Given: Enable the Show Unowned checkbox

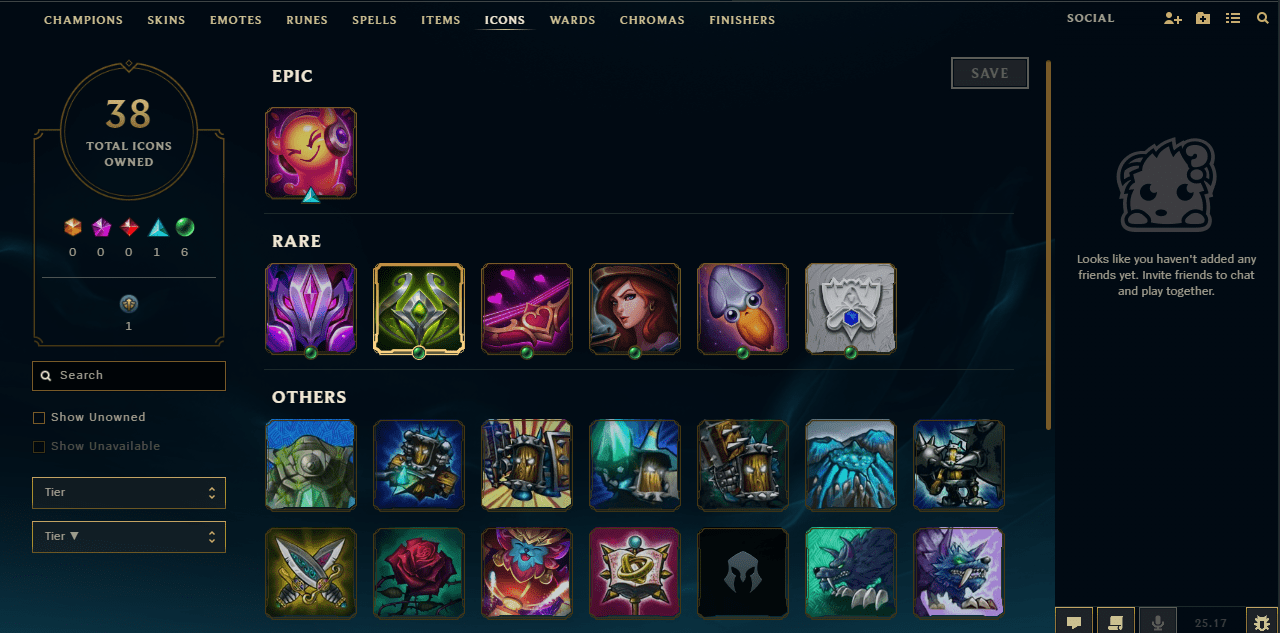Looking at the screenshot, I should (x=39, y=418).
